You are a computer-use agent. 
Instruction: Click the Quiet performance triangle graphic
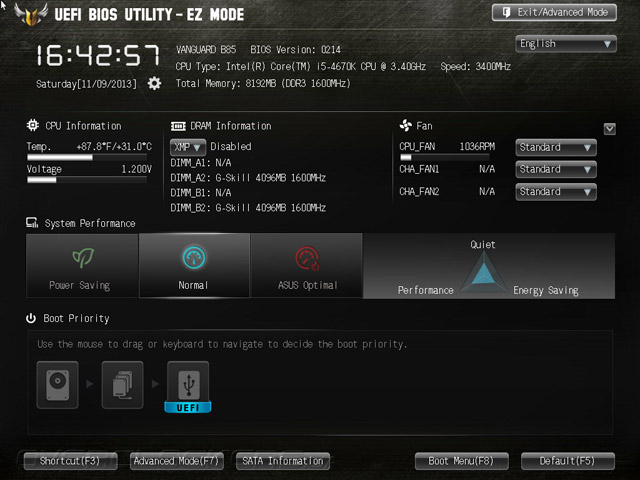[484, 271]
